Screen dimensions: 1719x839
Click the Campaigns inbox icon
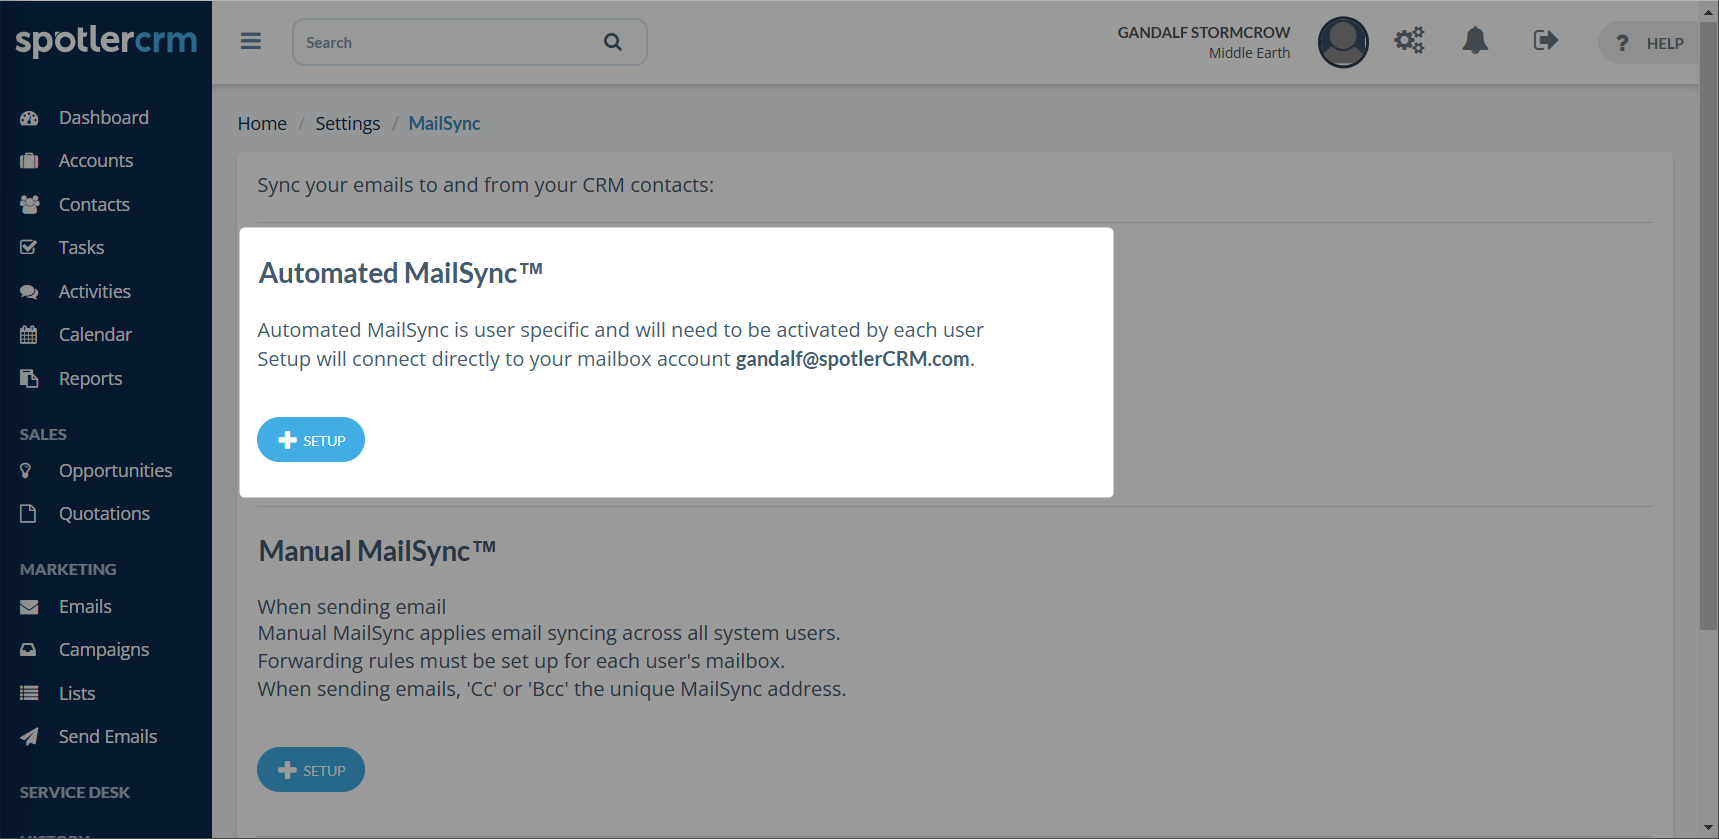[x=29, y=650]
